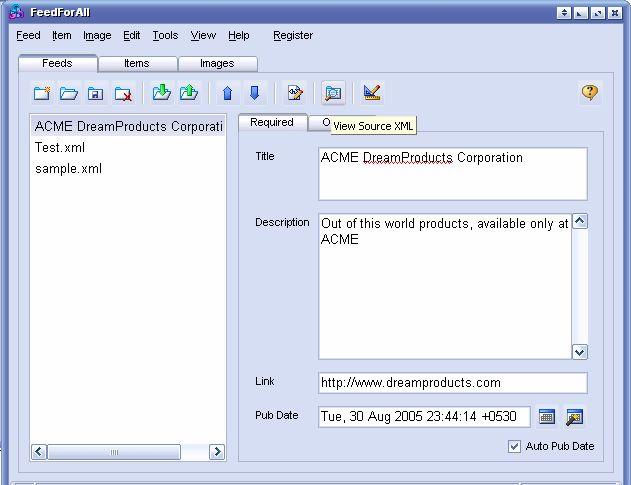Uncheck the Auto Pub Date checkbox
This screenshot has width=631, height=485.
pyautogui.click(x=515, y=446)
